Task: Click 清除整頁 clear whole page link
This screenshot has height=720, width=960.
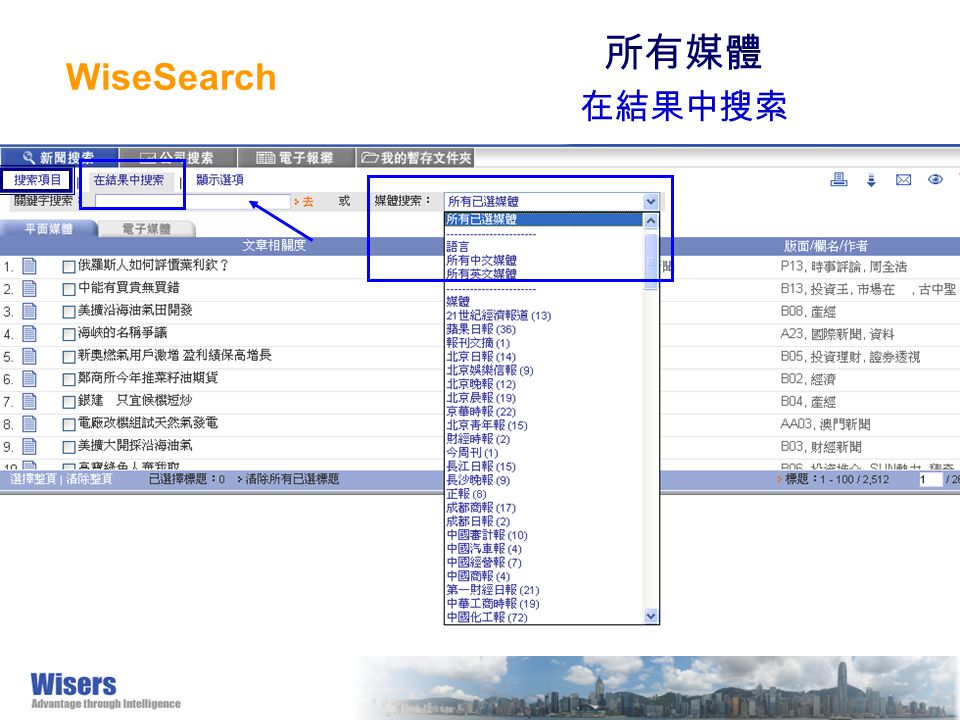Action: (89, 479)
